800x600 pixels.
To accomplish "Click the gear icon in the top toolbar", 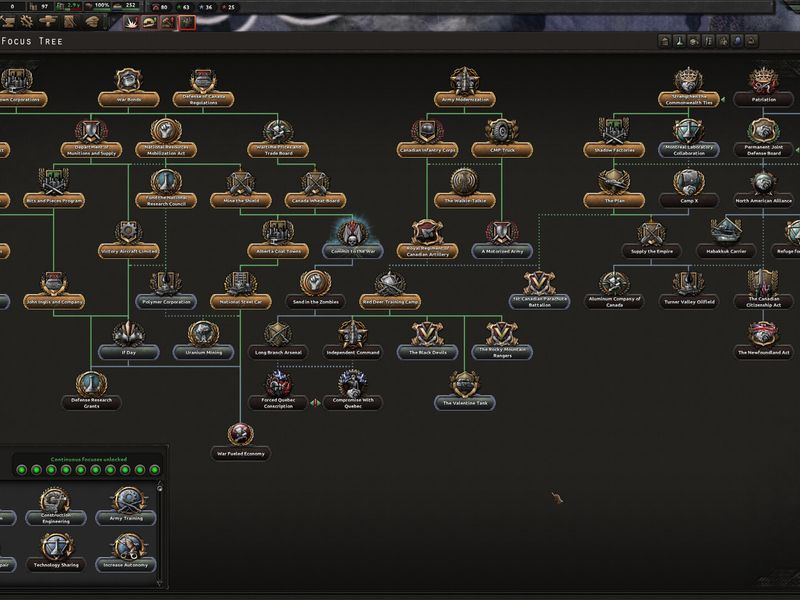I will coord(27,21).
